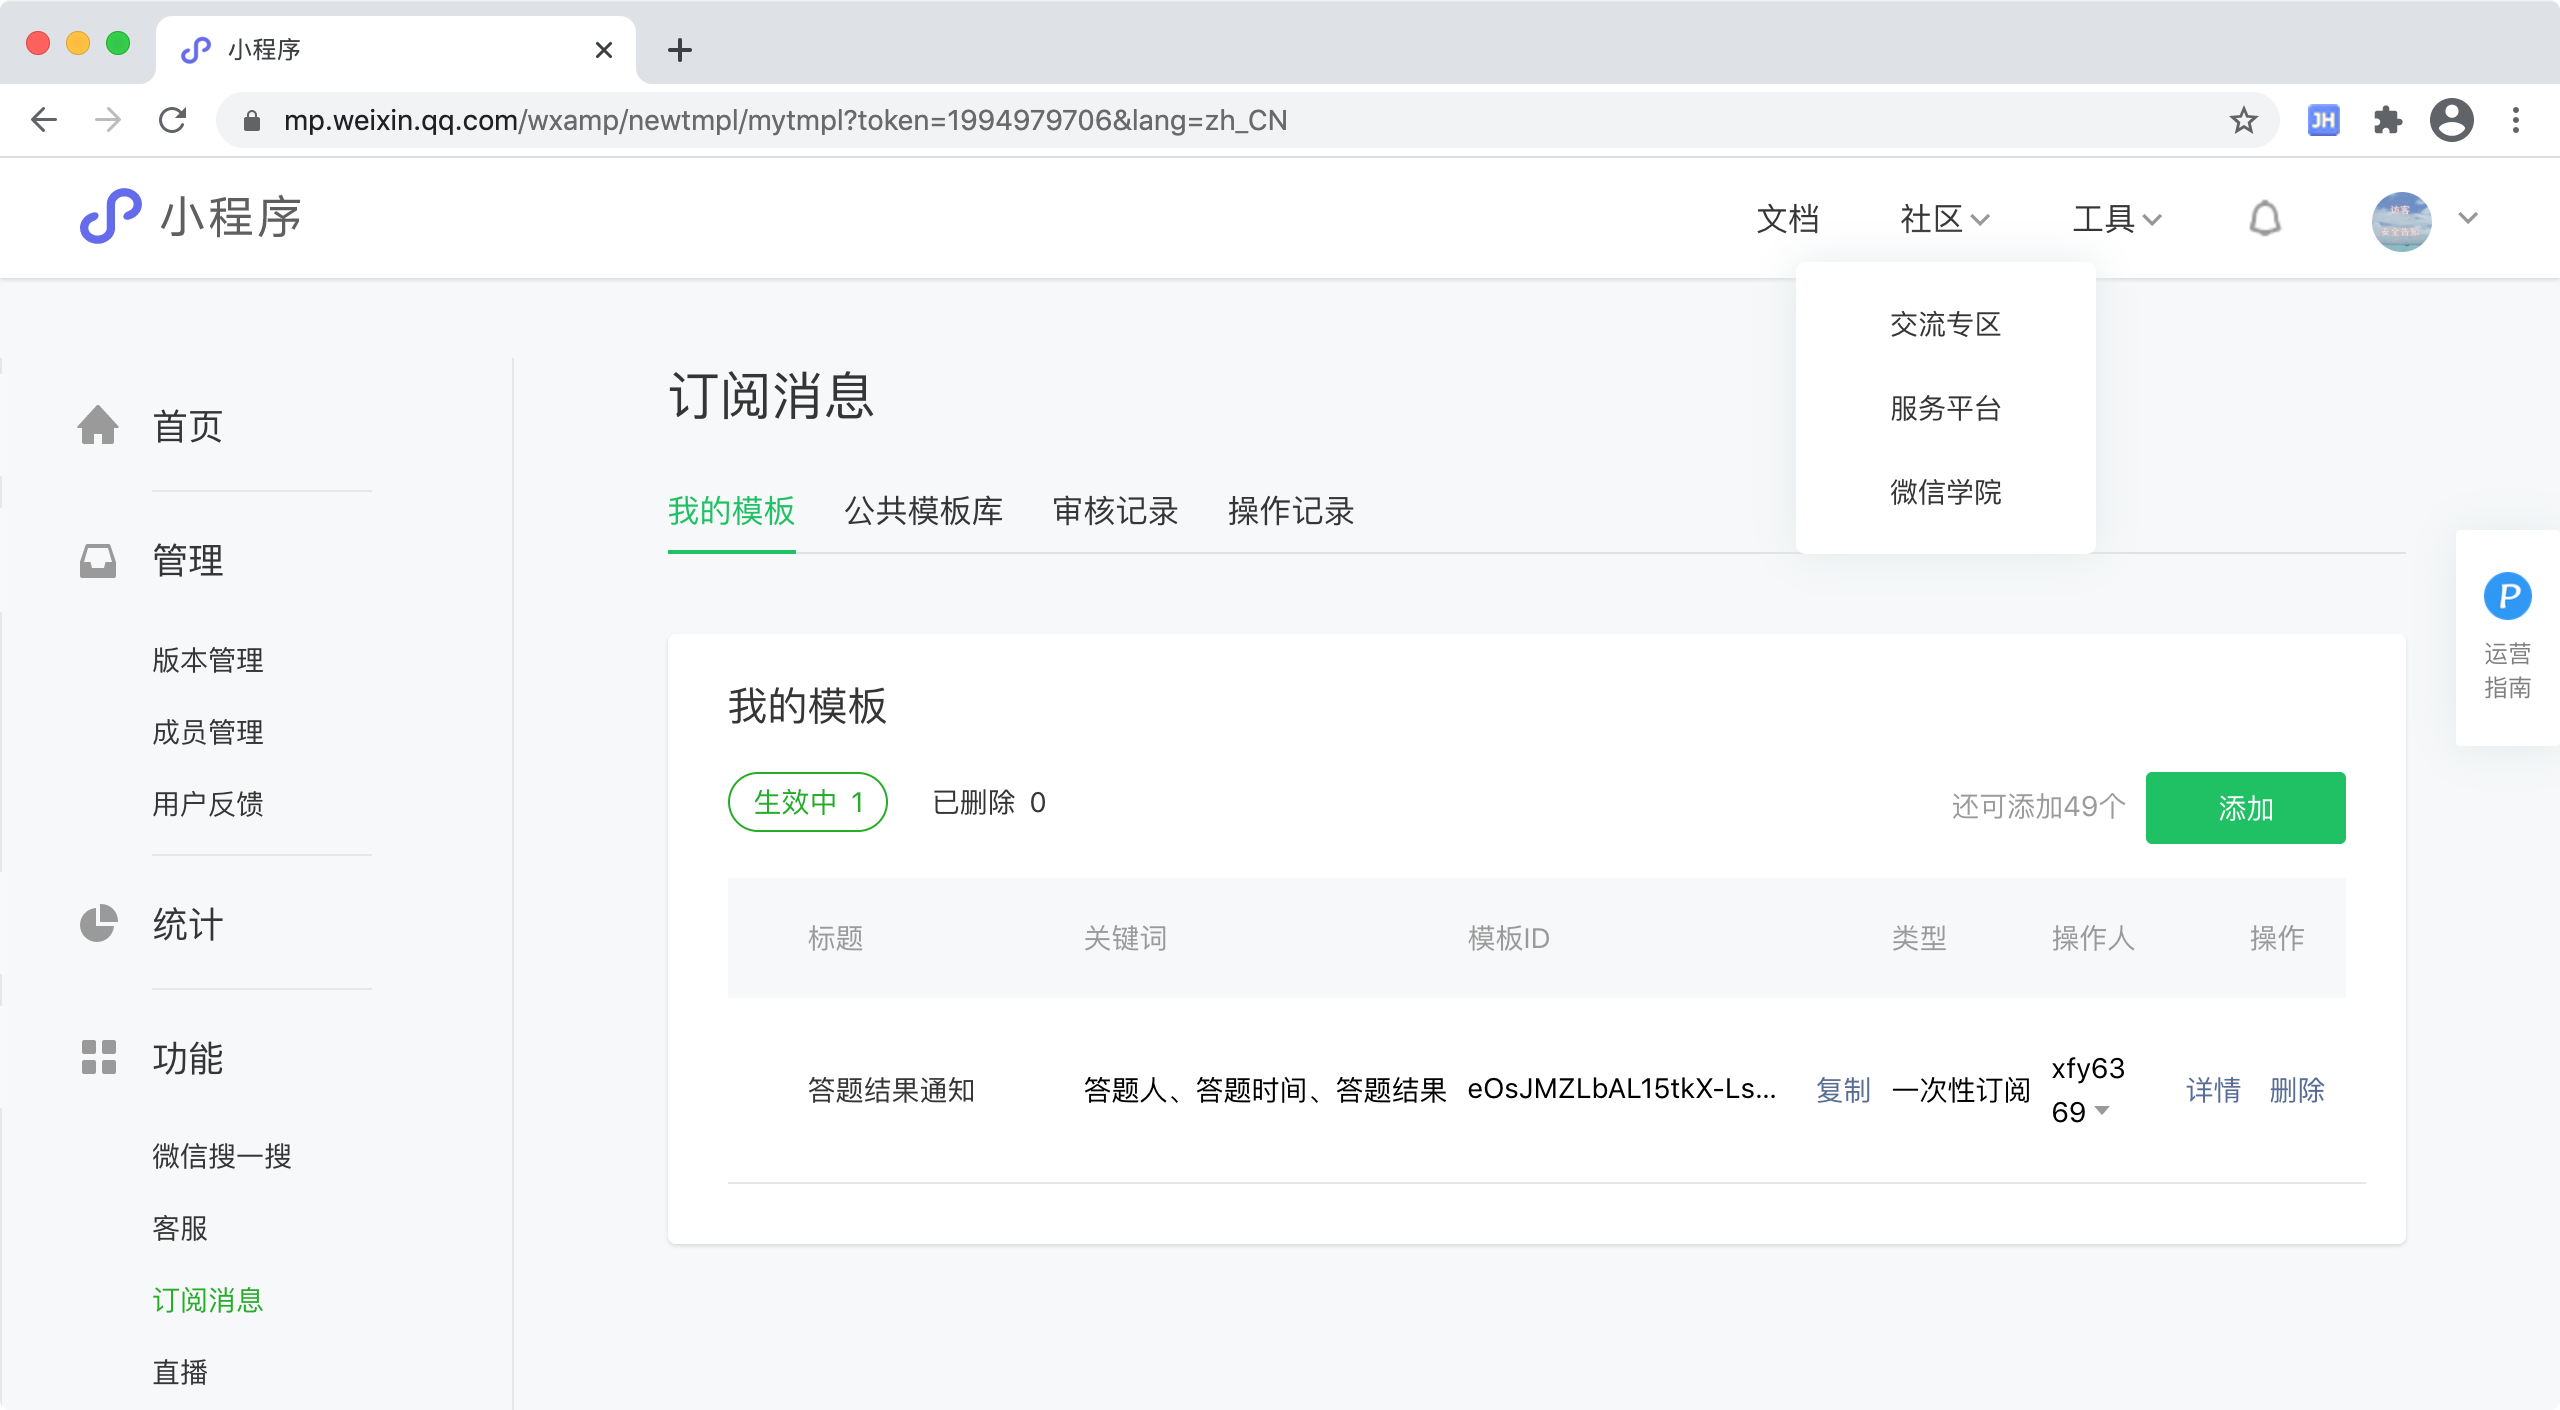Click the notification bell icon

click(x=2264, y=218)
